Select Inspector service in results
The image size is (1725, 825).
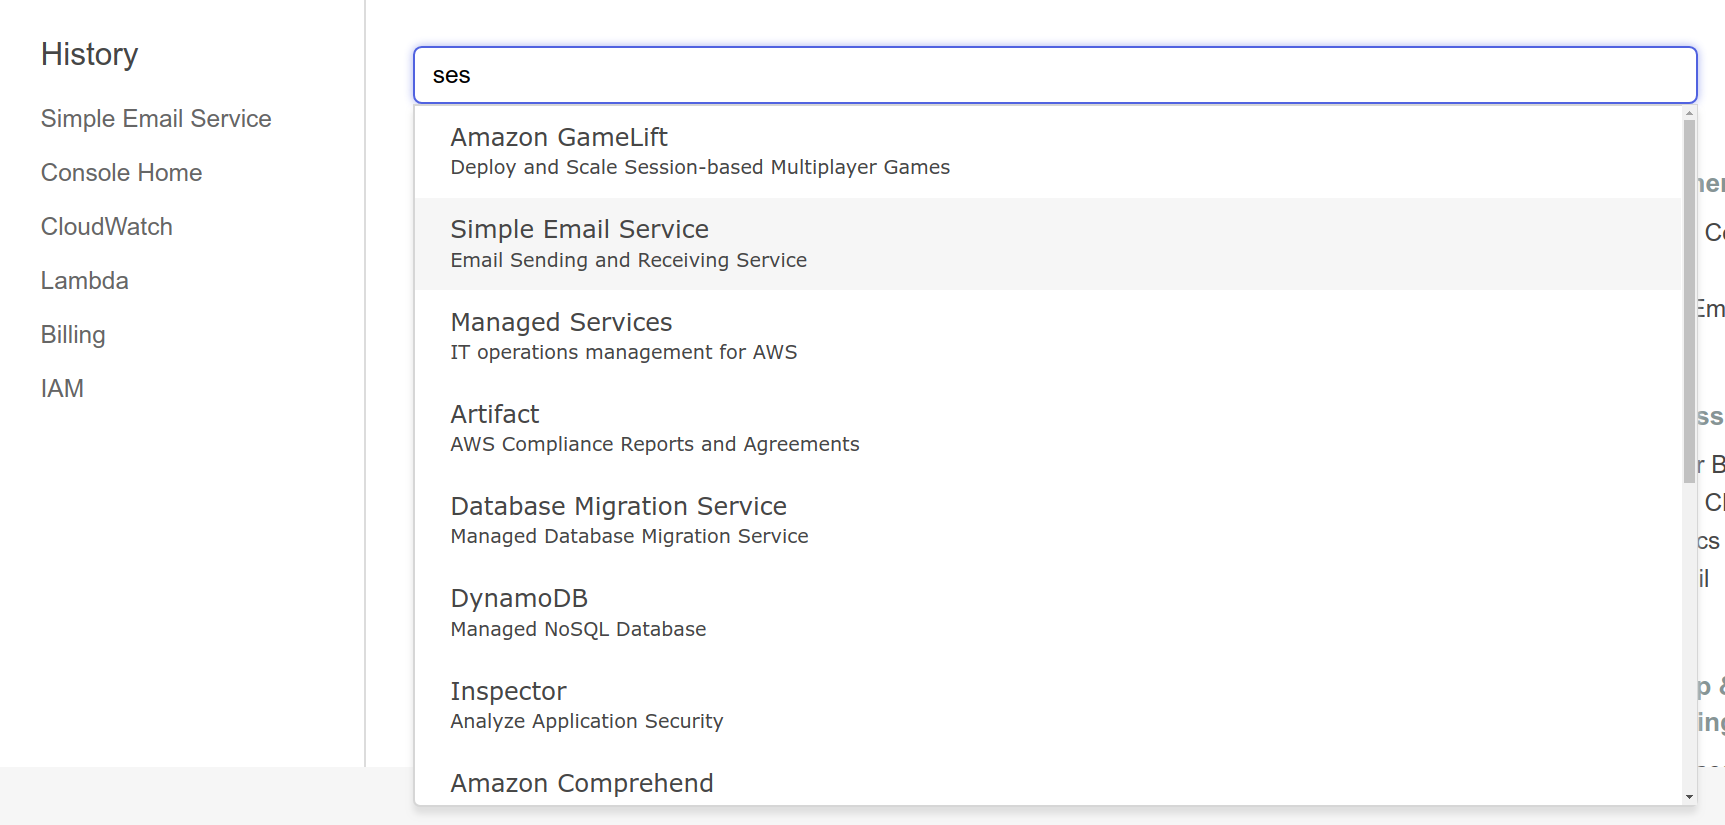tap(508, 692)
